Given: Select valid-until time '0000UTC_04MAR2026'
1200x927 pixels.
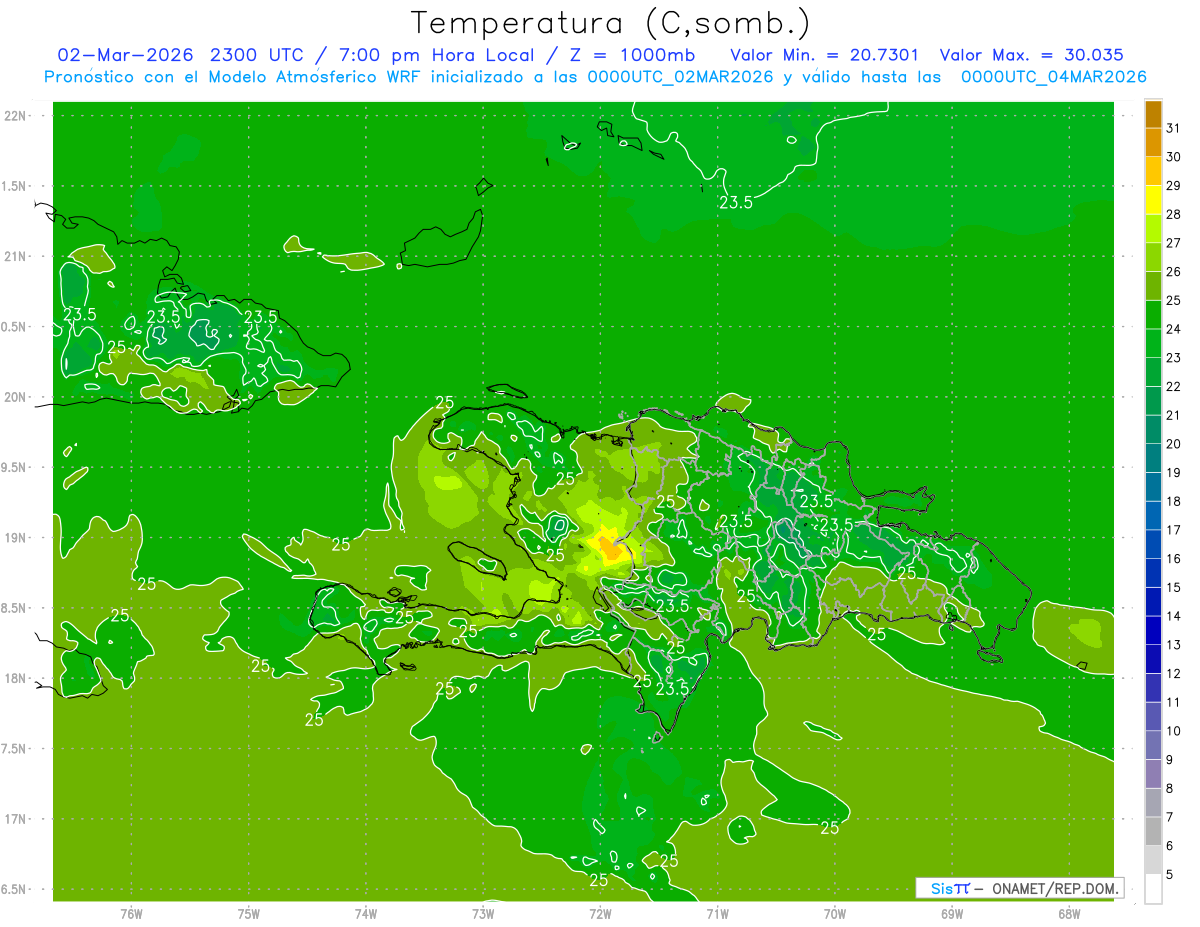Looking at the screenshot, I should (x=1053, y=77).
